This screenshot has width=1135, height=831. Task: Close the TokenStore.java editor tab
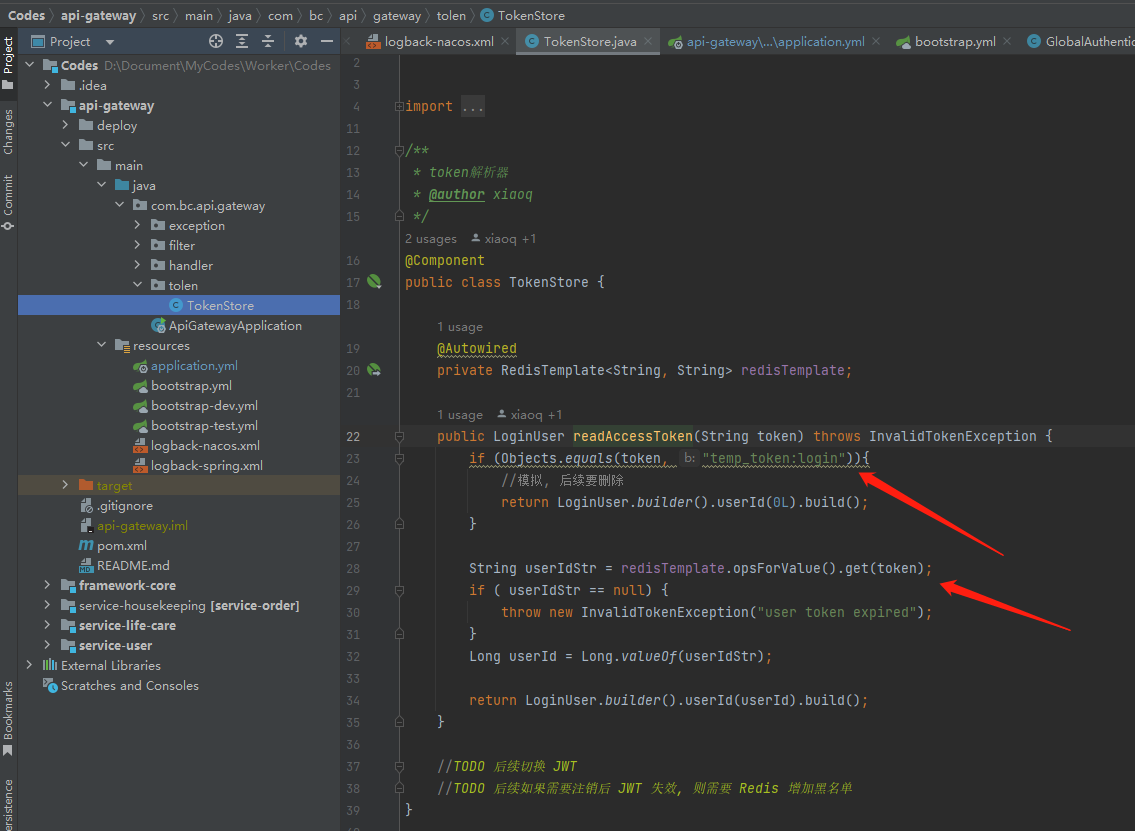(x=648, y=41)
